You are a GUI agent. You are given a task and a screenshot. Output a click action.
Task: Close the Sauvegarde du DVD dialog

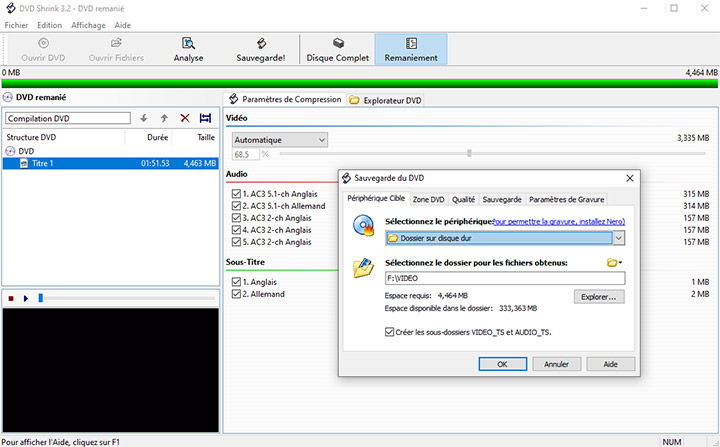[x=630, y=178]
